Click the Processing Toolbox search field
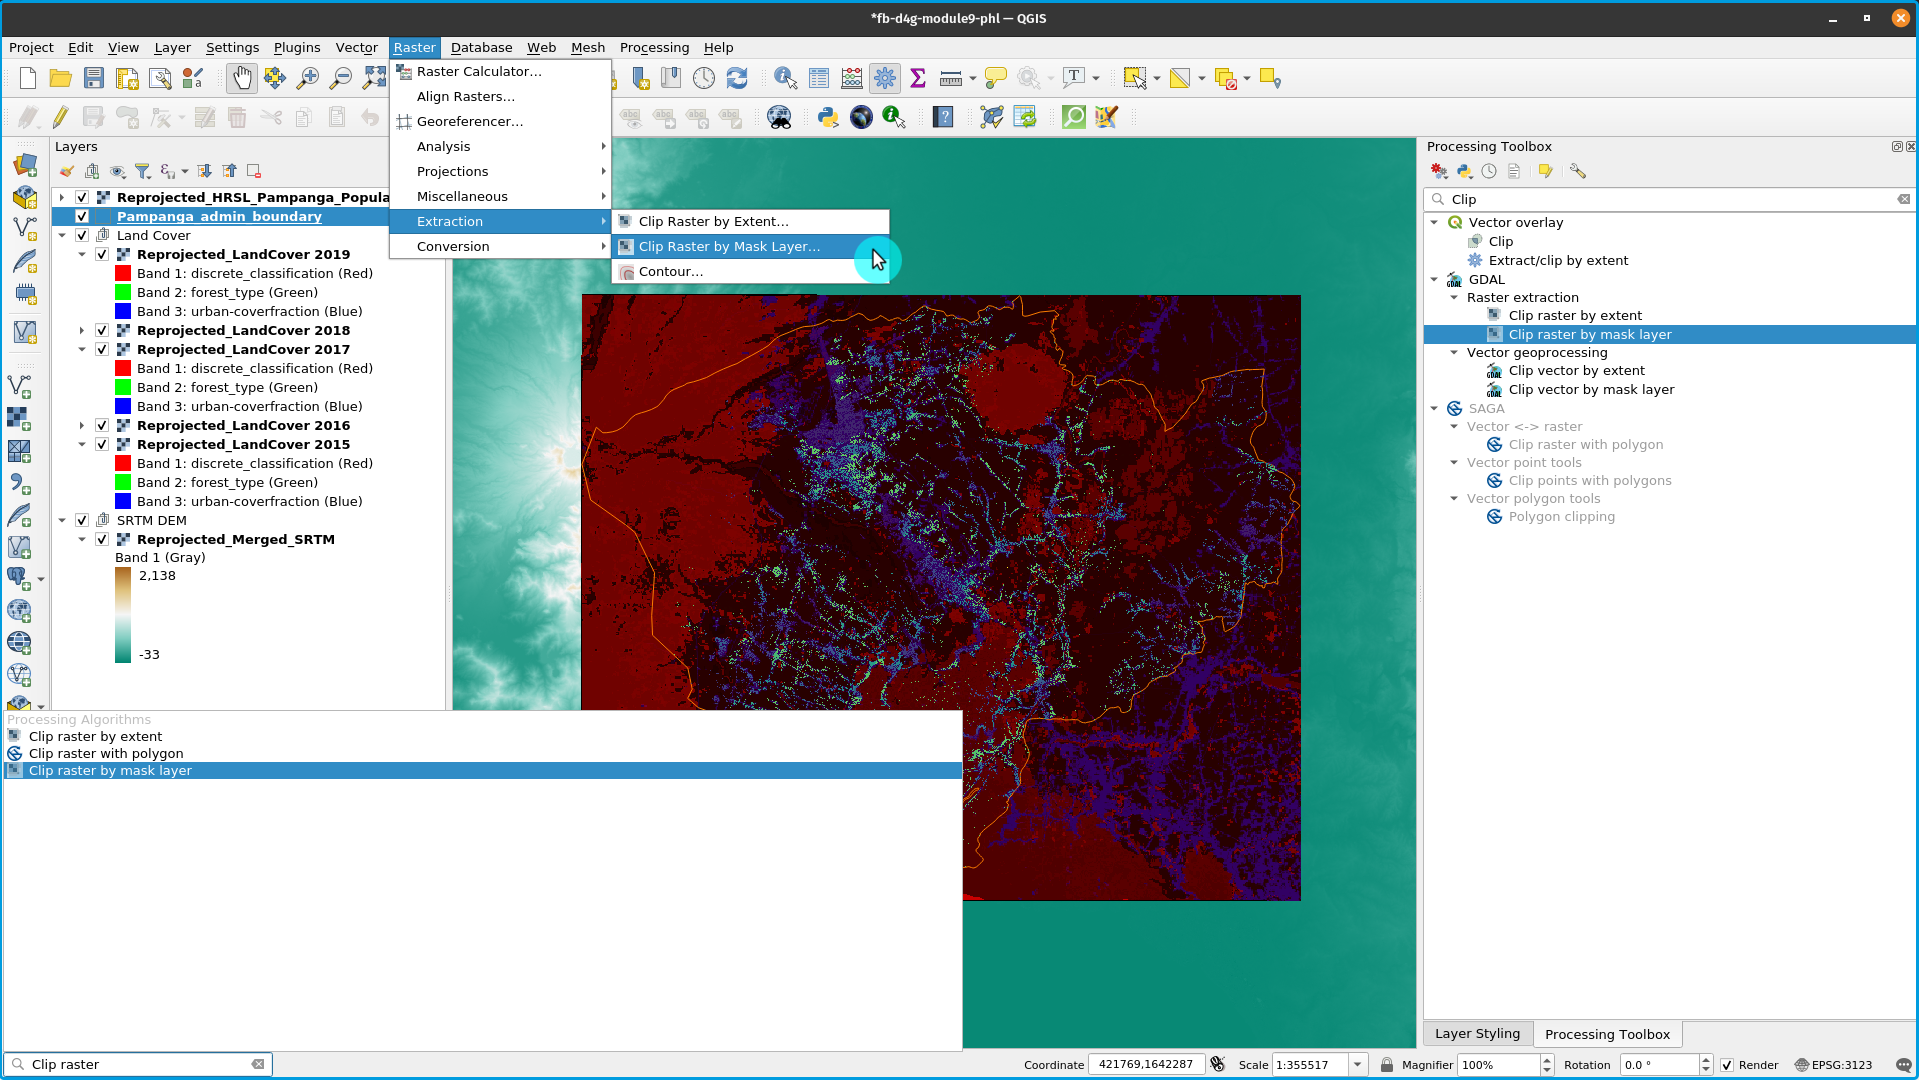Image resolution: width=1919 pixels, height=1080 pixels. [x=1668, y=199]
